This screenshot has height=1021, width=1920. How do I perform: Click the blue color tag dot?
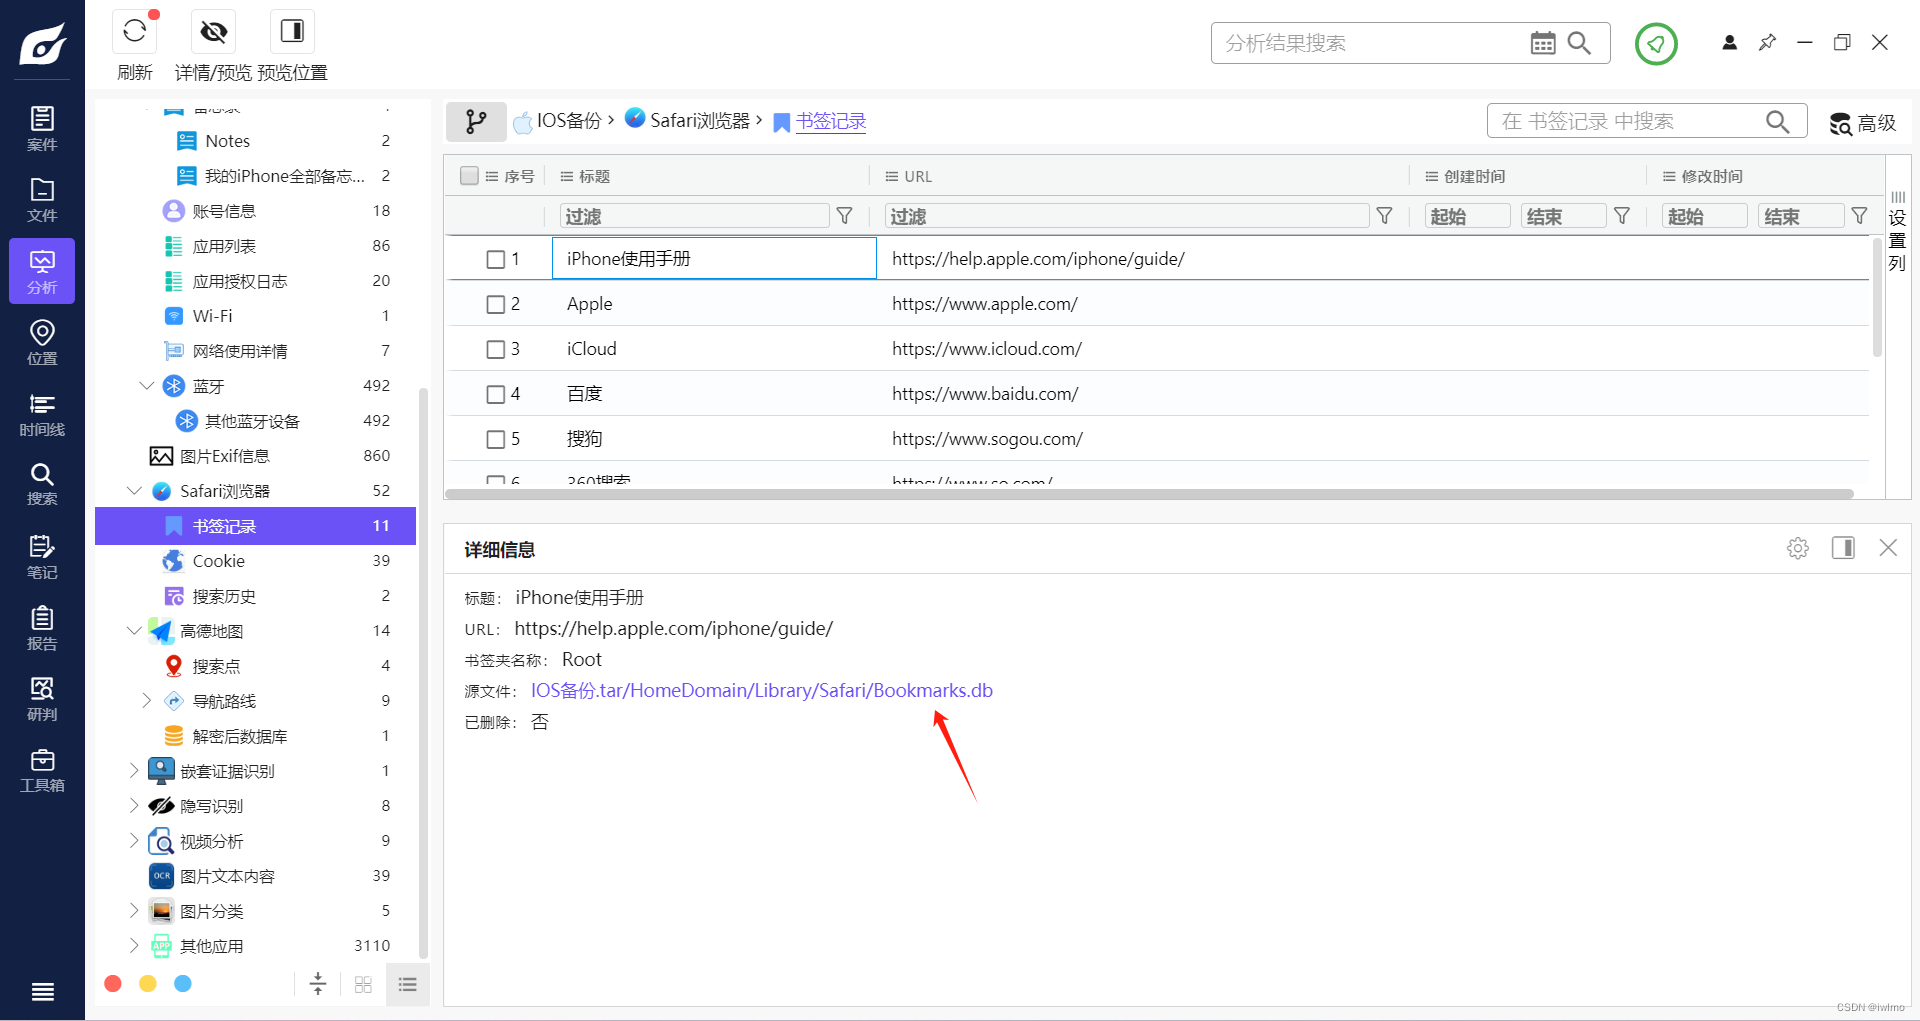(183, 984)
